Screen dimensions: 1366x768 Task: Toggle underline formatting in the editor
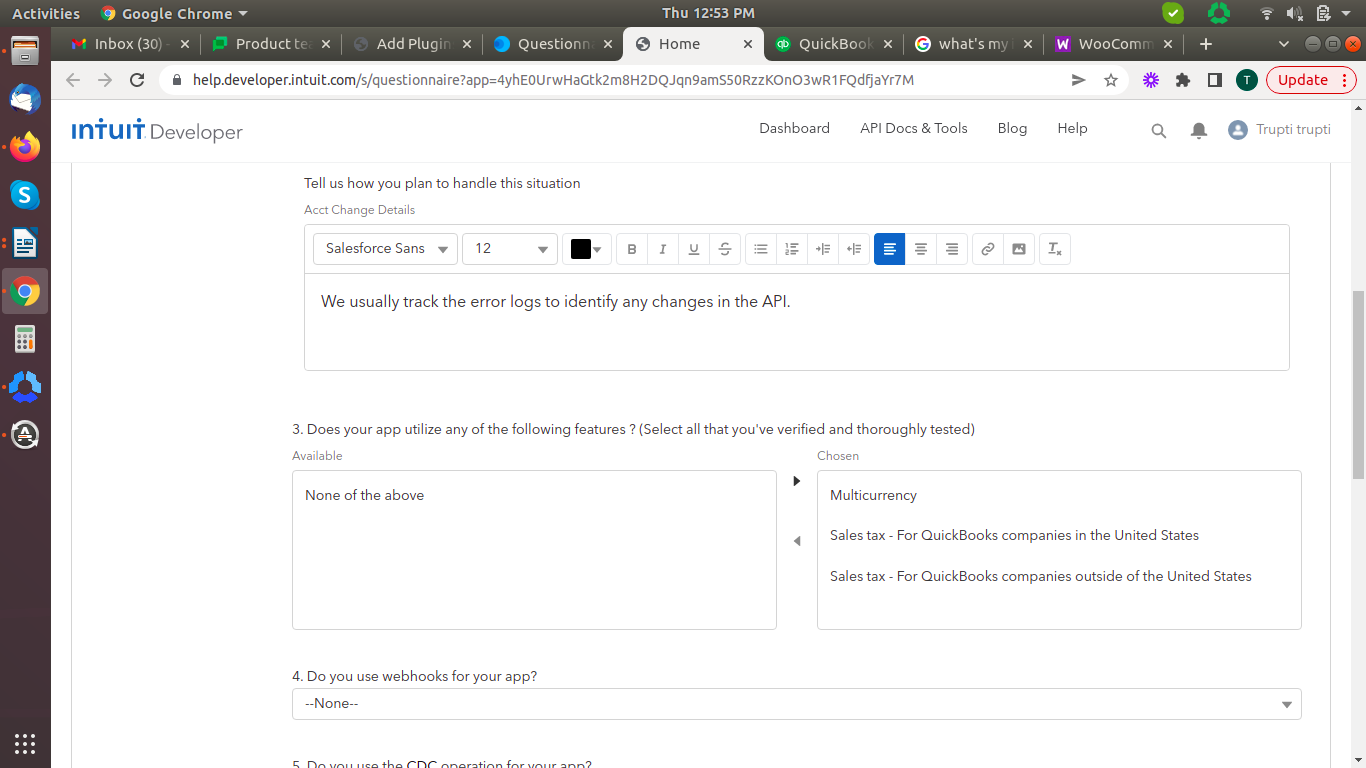693,249
